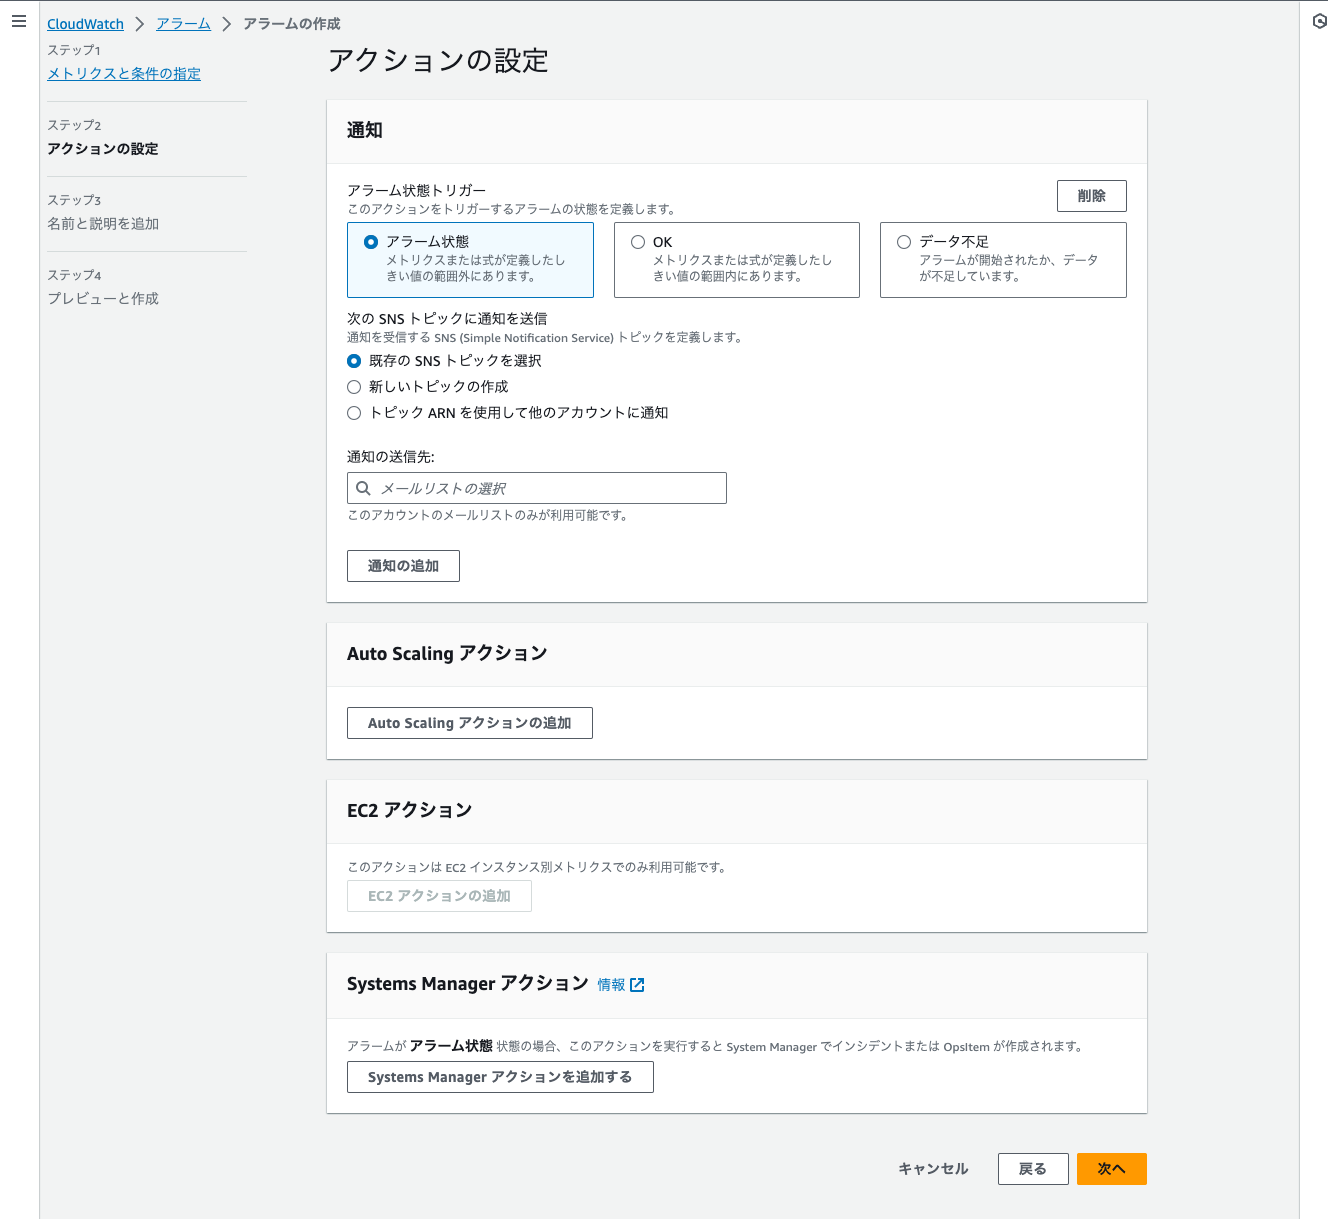1328x1219 pixels.
Task: Click the 通知の送信先: label
Action: click(391, 457)
